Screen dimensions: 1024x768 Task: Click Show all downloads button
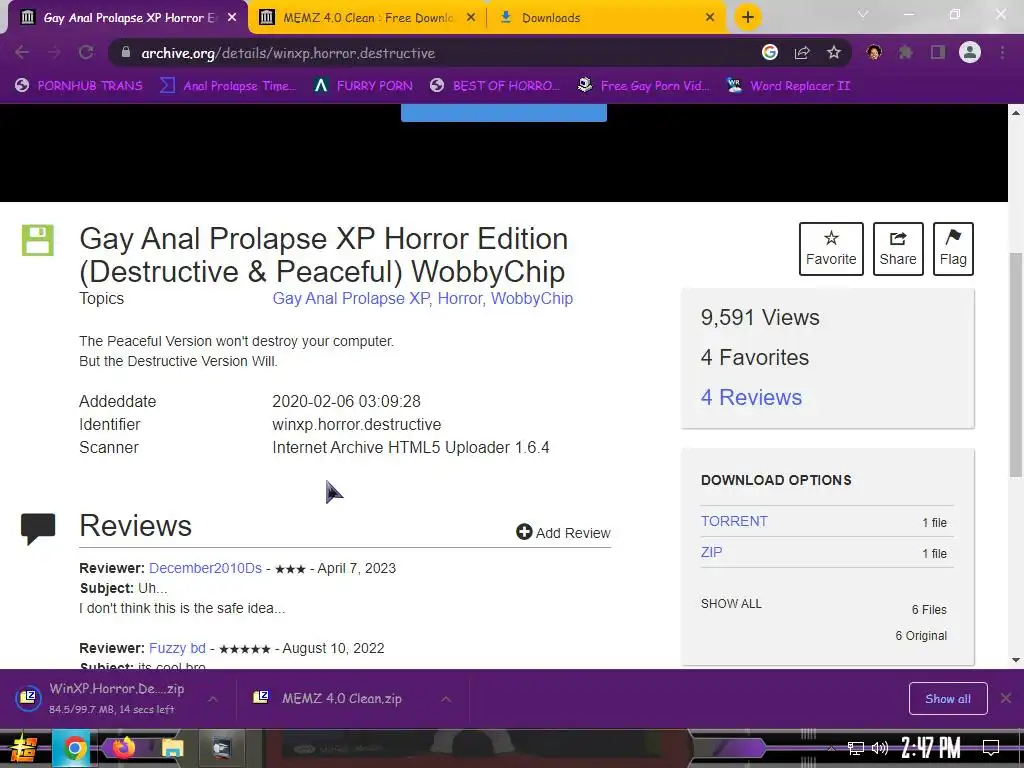pos(948,699)
